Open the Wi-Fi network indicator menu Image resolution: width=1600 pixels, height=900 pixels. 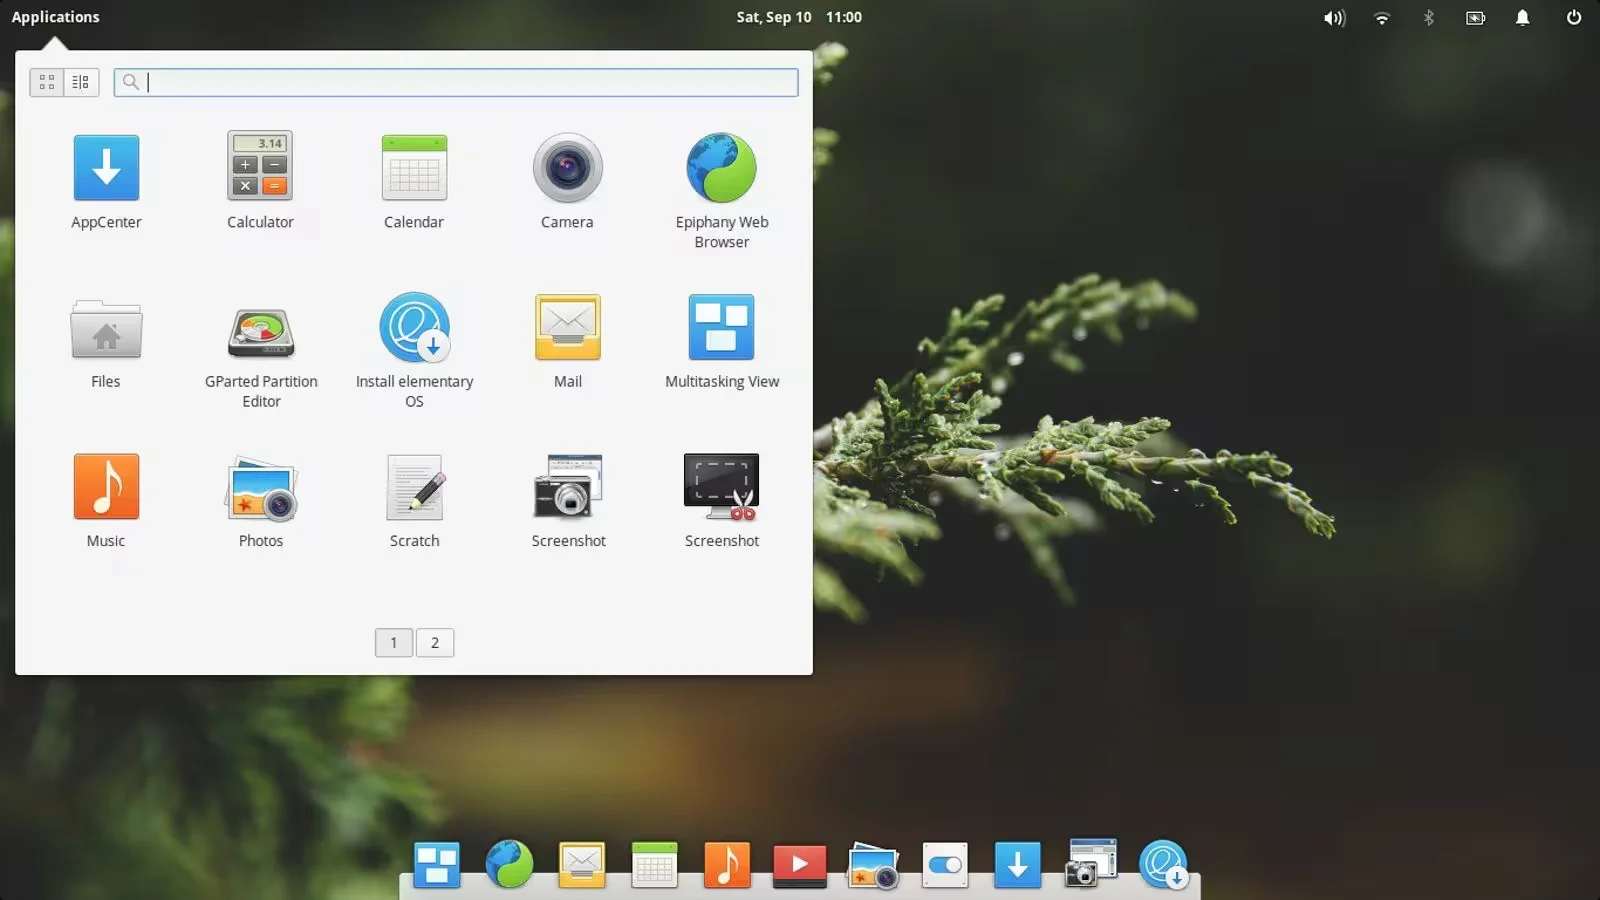pyautogui.click(x=1382, y=18)
